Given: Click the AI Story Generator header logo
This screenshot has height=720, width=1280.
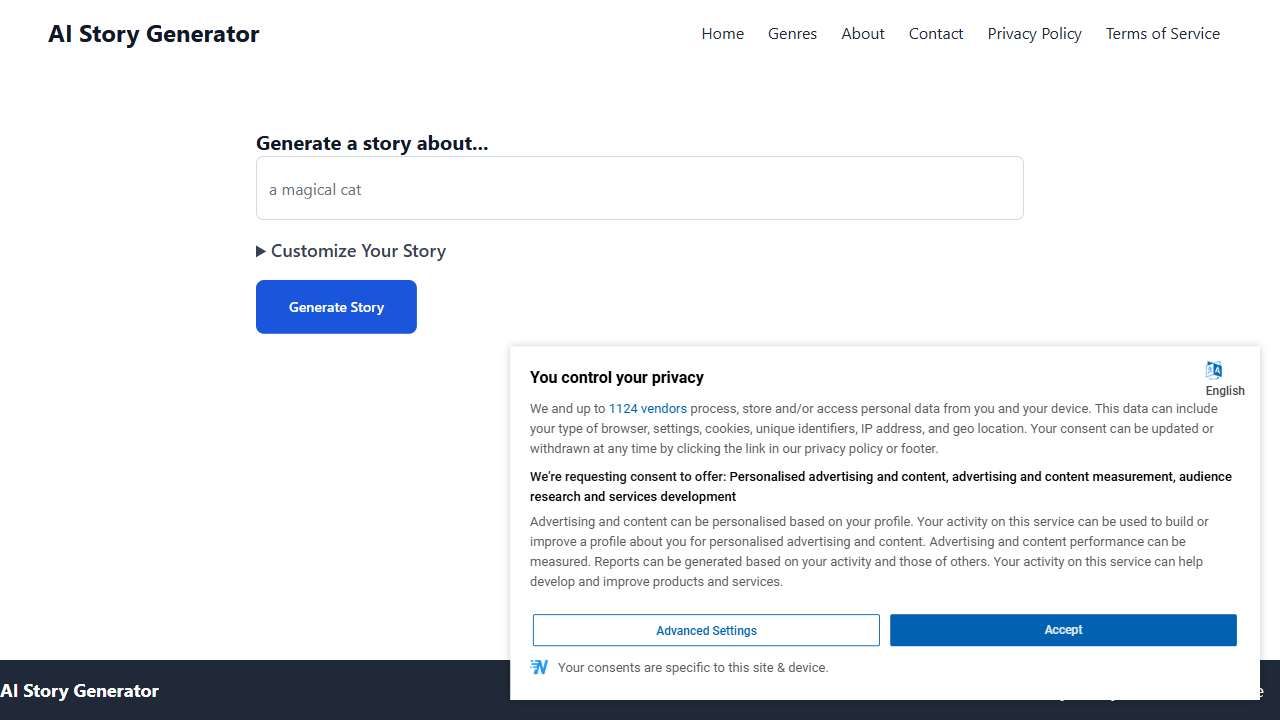Looking at the screenshot, I should point(153,33).
